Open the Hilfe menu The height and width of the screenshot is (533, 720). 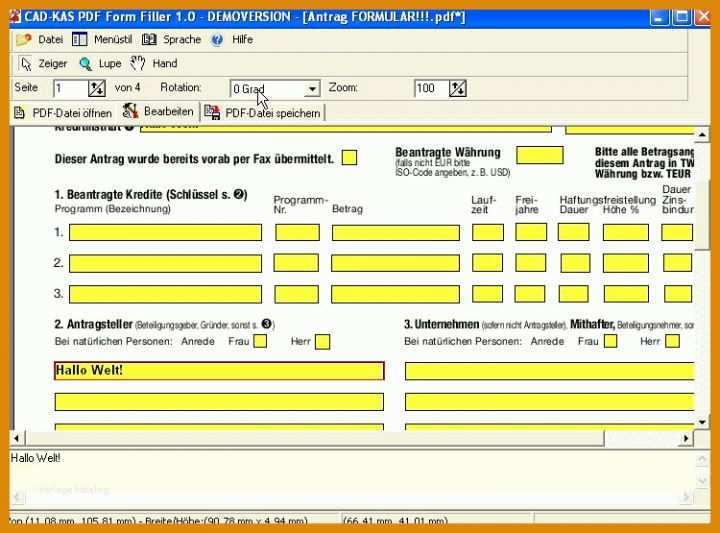pyautogui.click(x=242, y=39)
